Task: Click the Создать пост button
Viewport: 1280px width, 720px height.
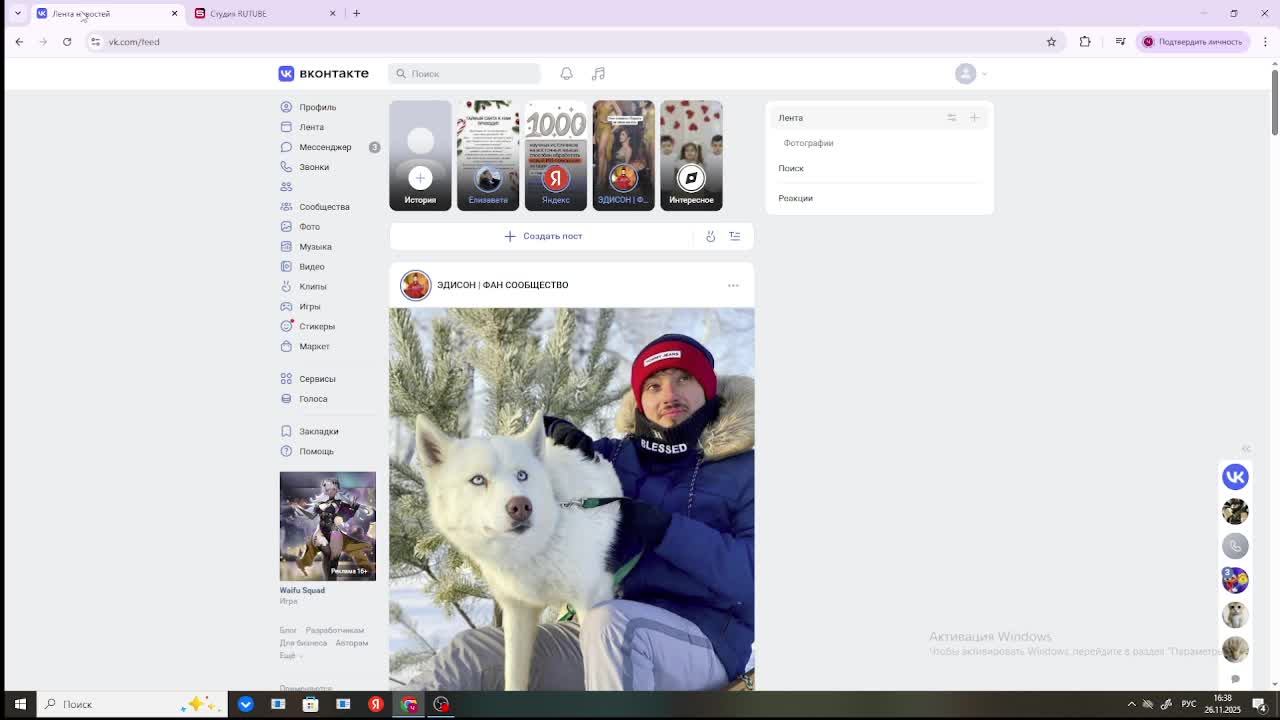Action: [x=543, y=237]
